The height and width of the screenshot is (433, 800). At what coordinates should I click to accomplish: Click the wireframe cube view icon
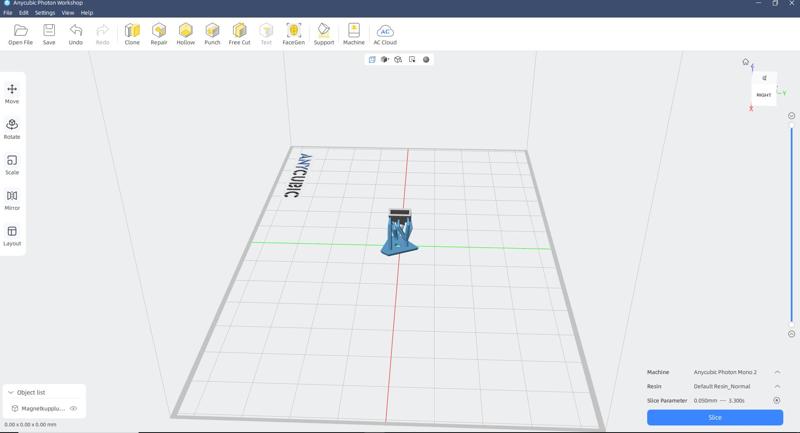click(x=398, y=60)
